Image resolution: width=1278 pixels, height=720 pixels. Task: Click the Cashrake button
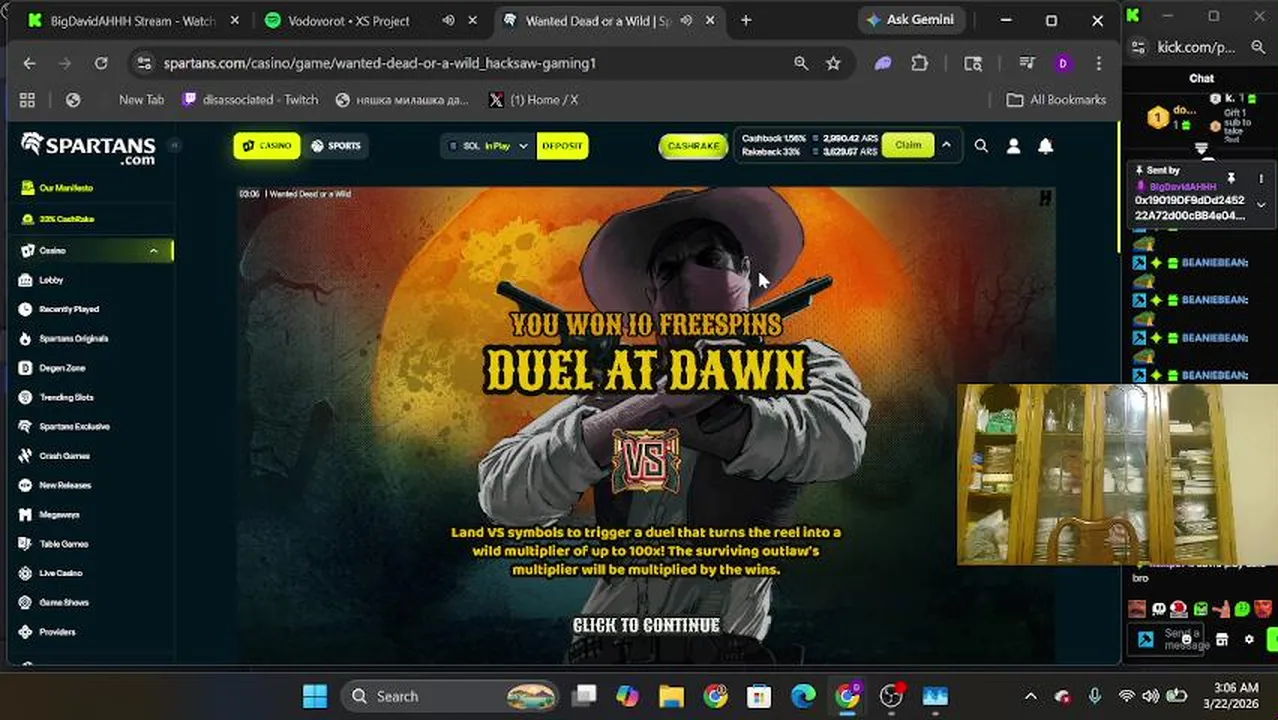(x=693, y=146)
